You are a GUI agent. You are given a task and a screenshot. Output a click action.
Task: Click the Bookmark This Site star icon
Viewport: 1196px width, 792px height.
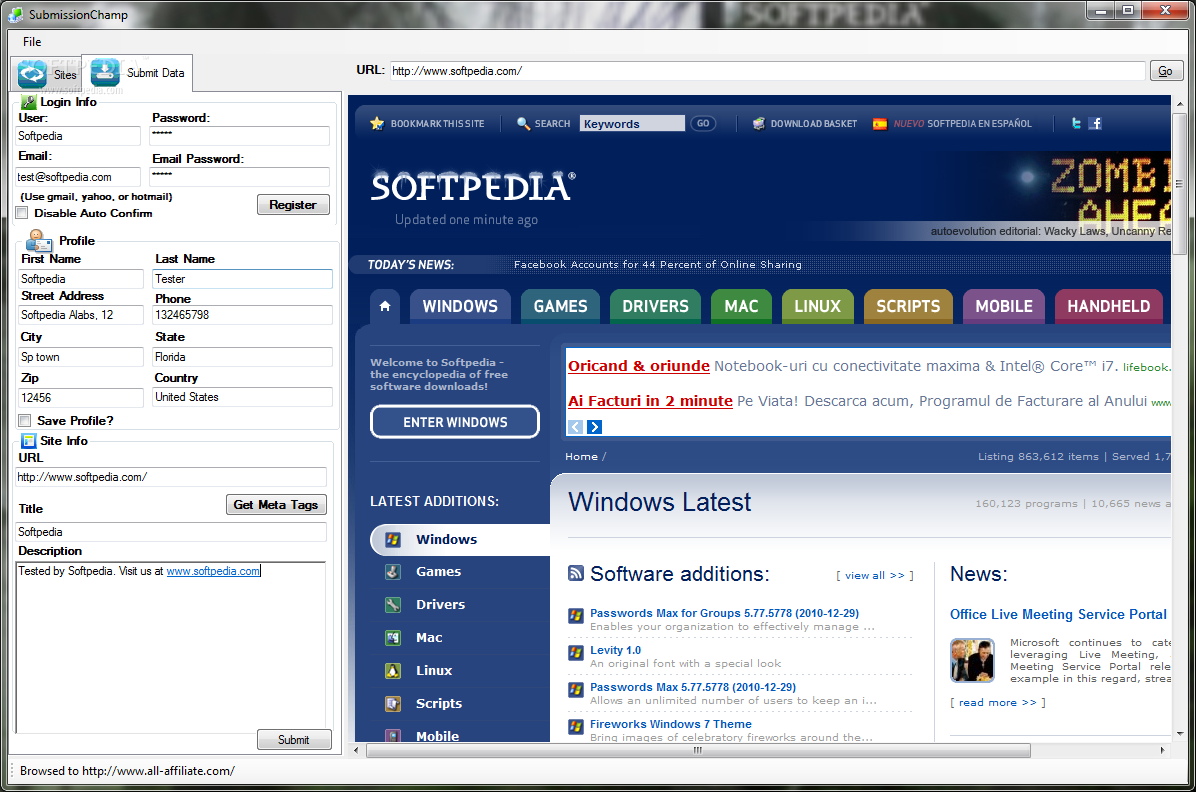coord(377,123)
